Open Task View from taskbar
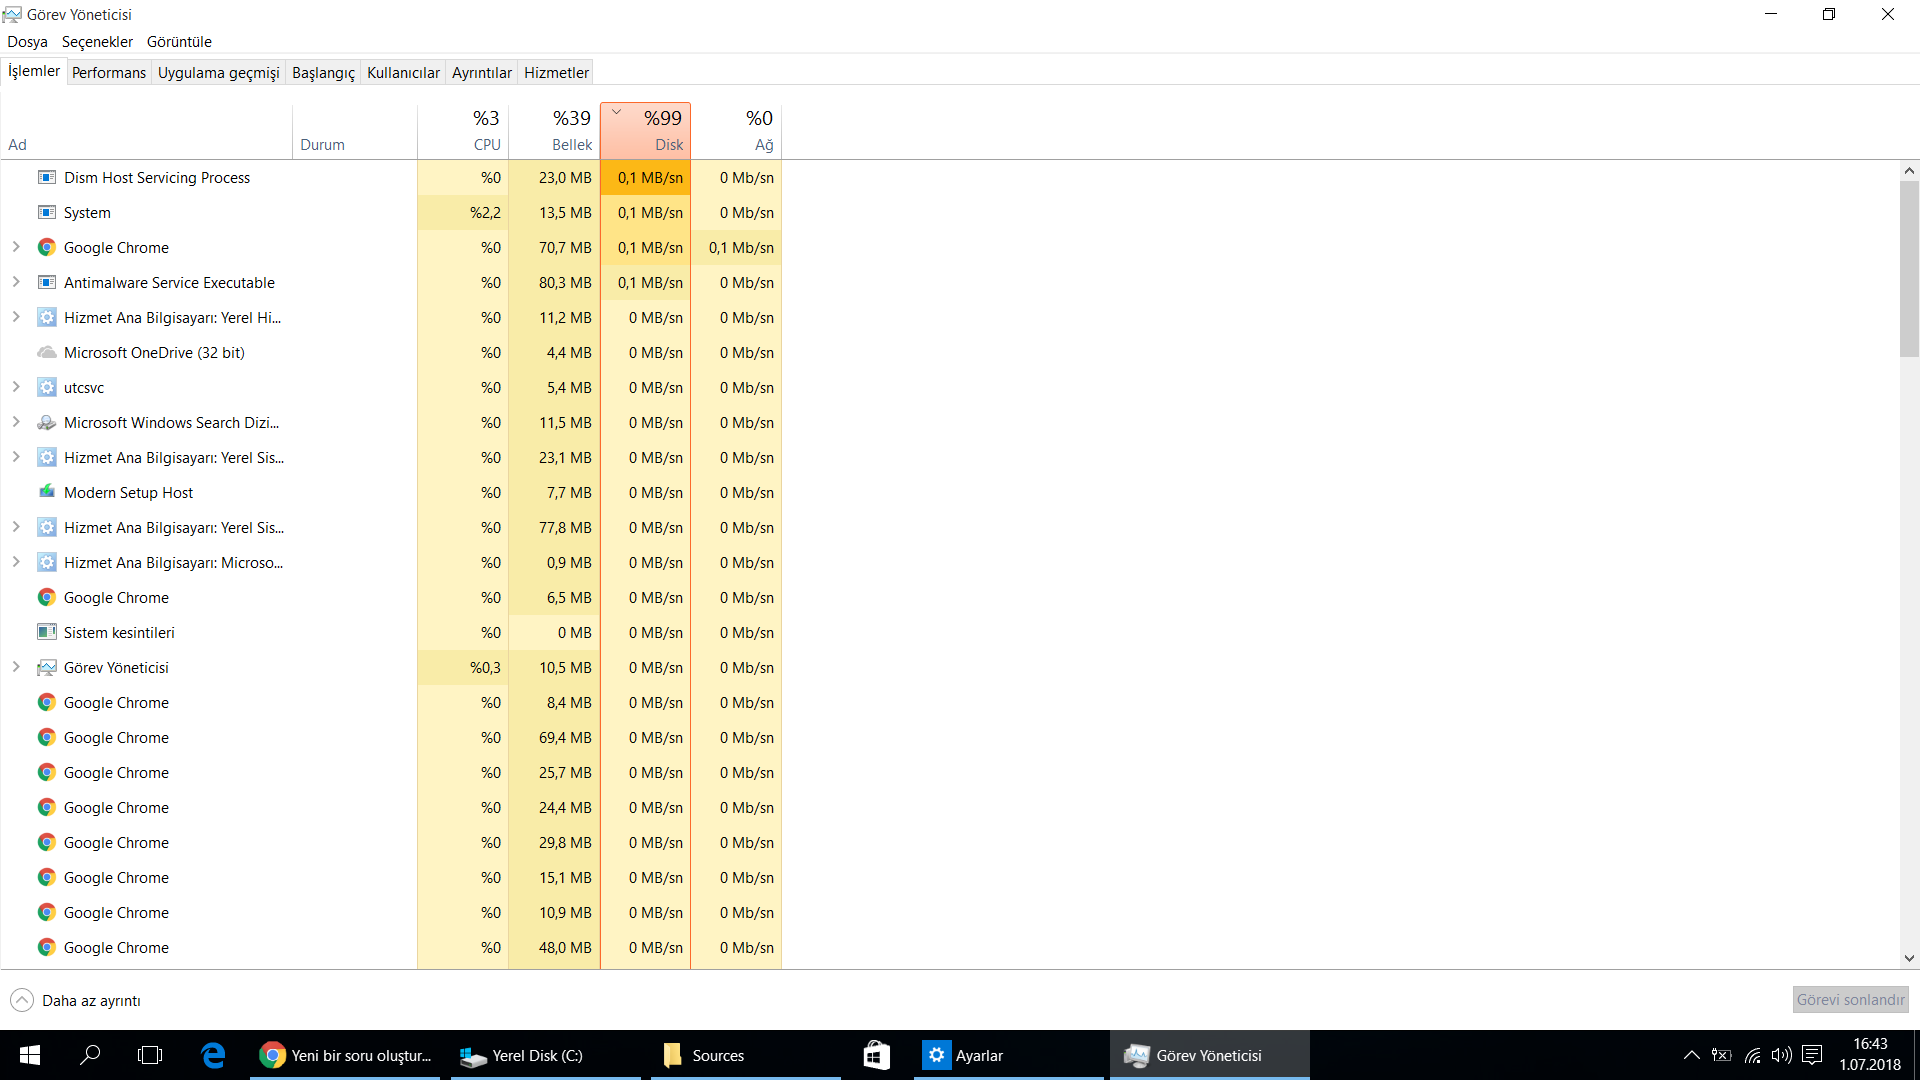 pyautogui.click(x=150, y=1055)
